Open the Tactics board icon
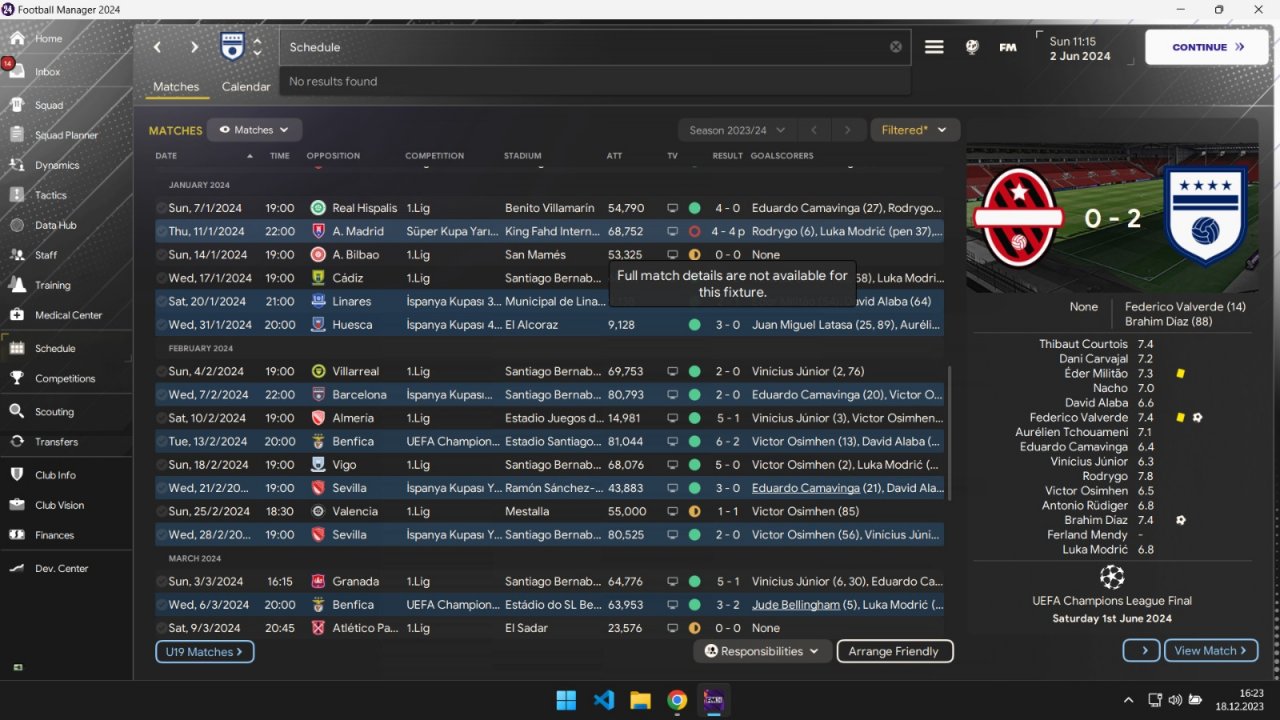This screenshot has height=720, width=1280. (x=17, y=195)
